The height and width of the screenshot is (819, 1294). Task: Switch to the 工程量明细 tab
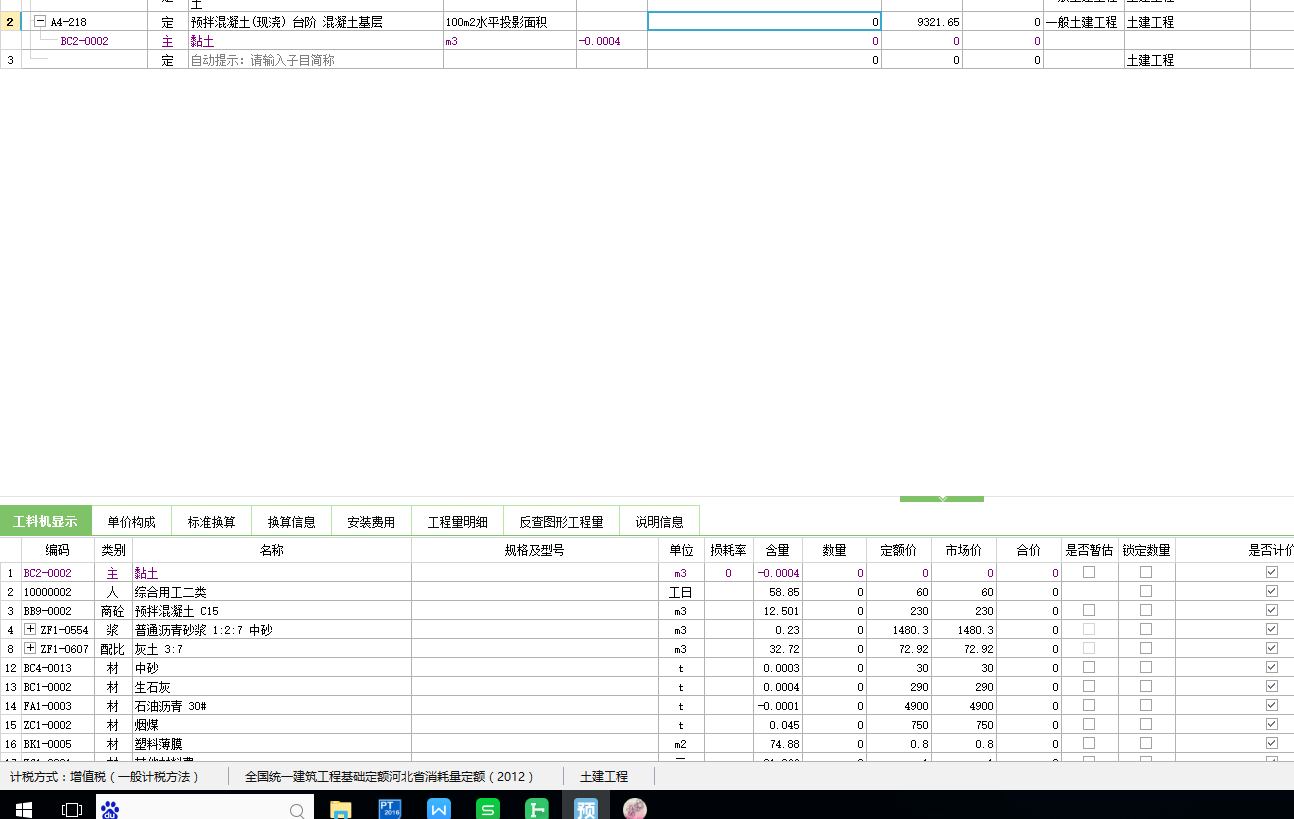pyautogui.click(x=458, y=521)
